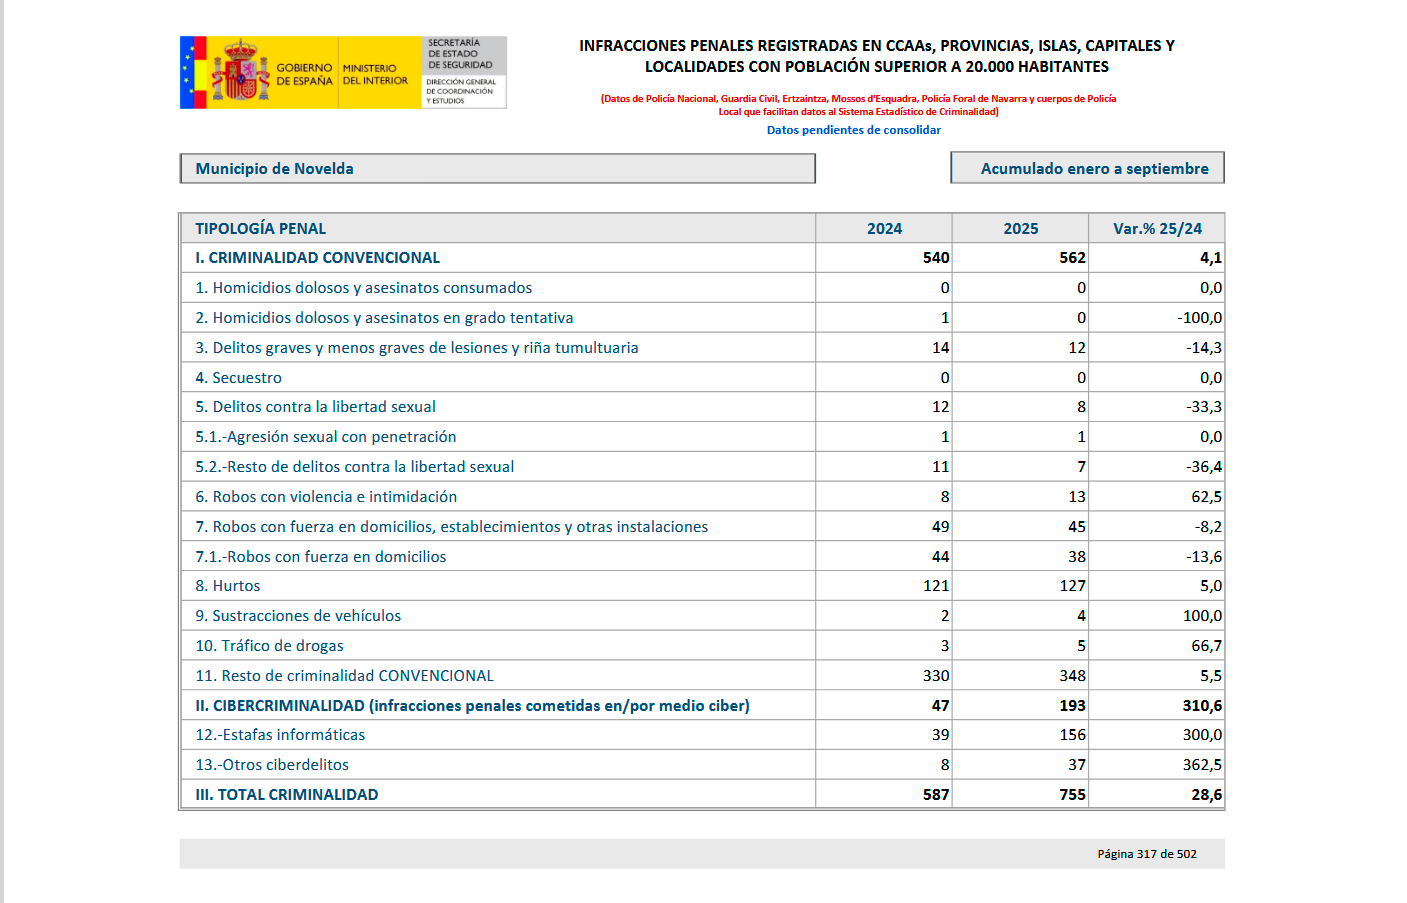Select the Acumulado enero a septiembre box

point(1087,169)
